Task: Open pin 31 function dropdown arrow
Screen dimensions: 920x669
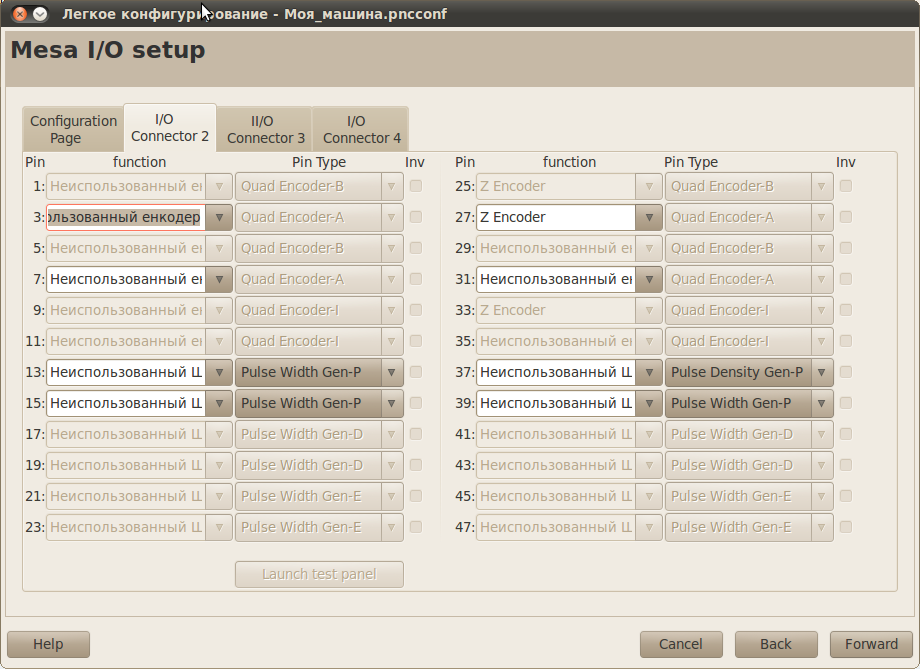Action: point(649,279)
